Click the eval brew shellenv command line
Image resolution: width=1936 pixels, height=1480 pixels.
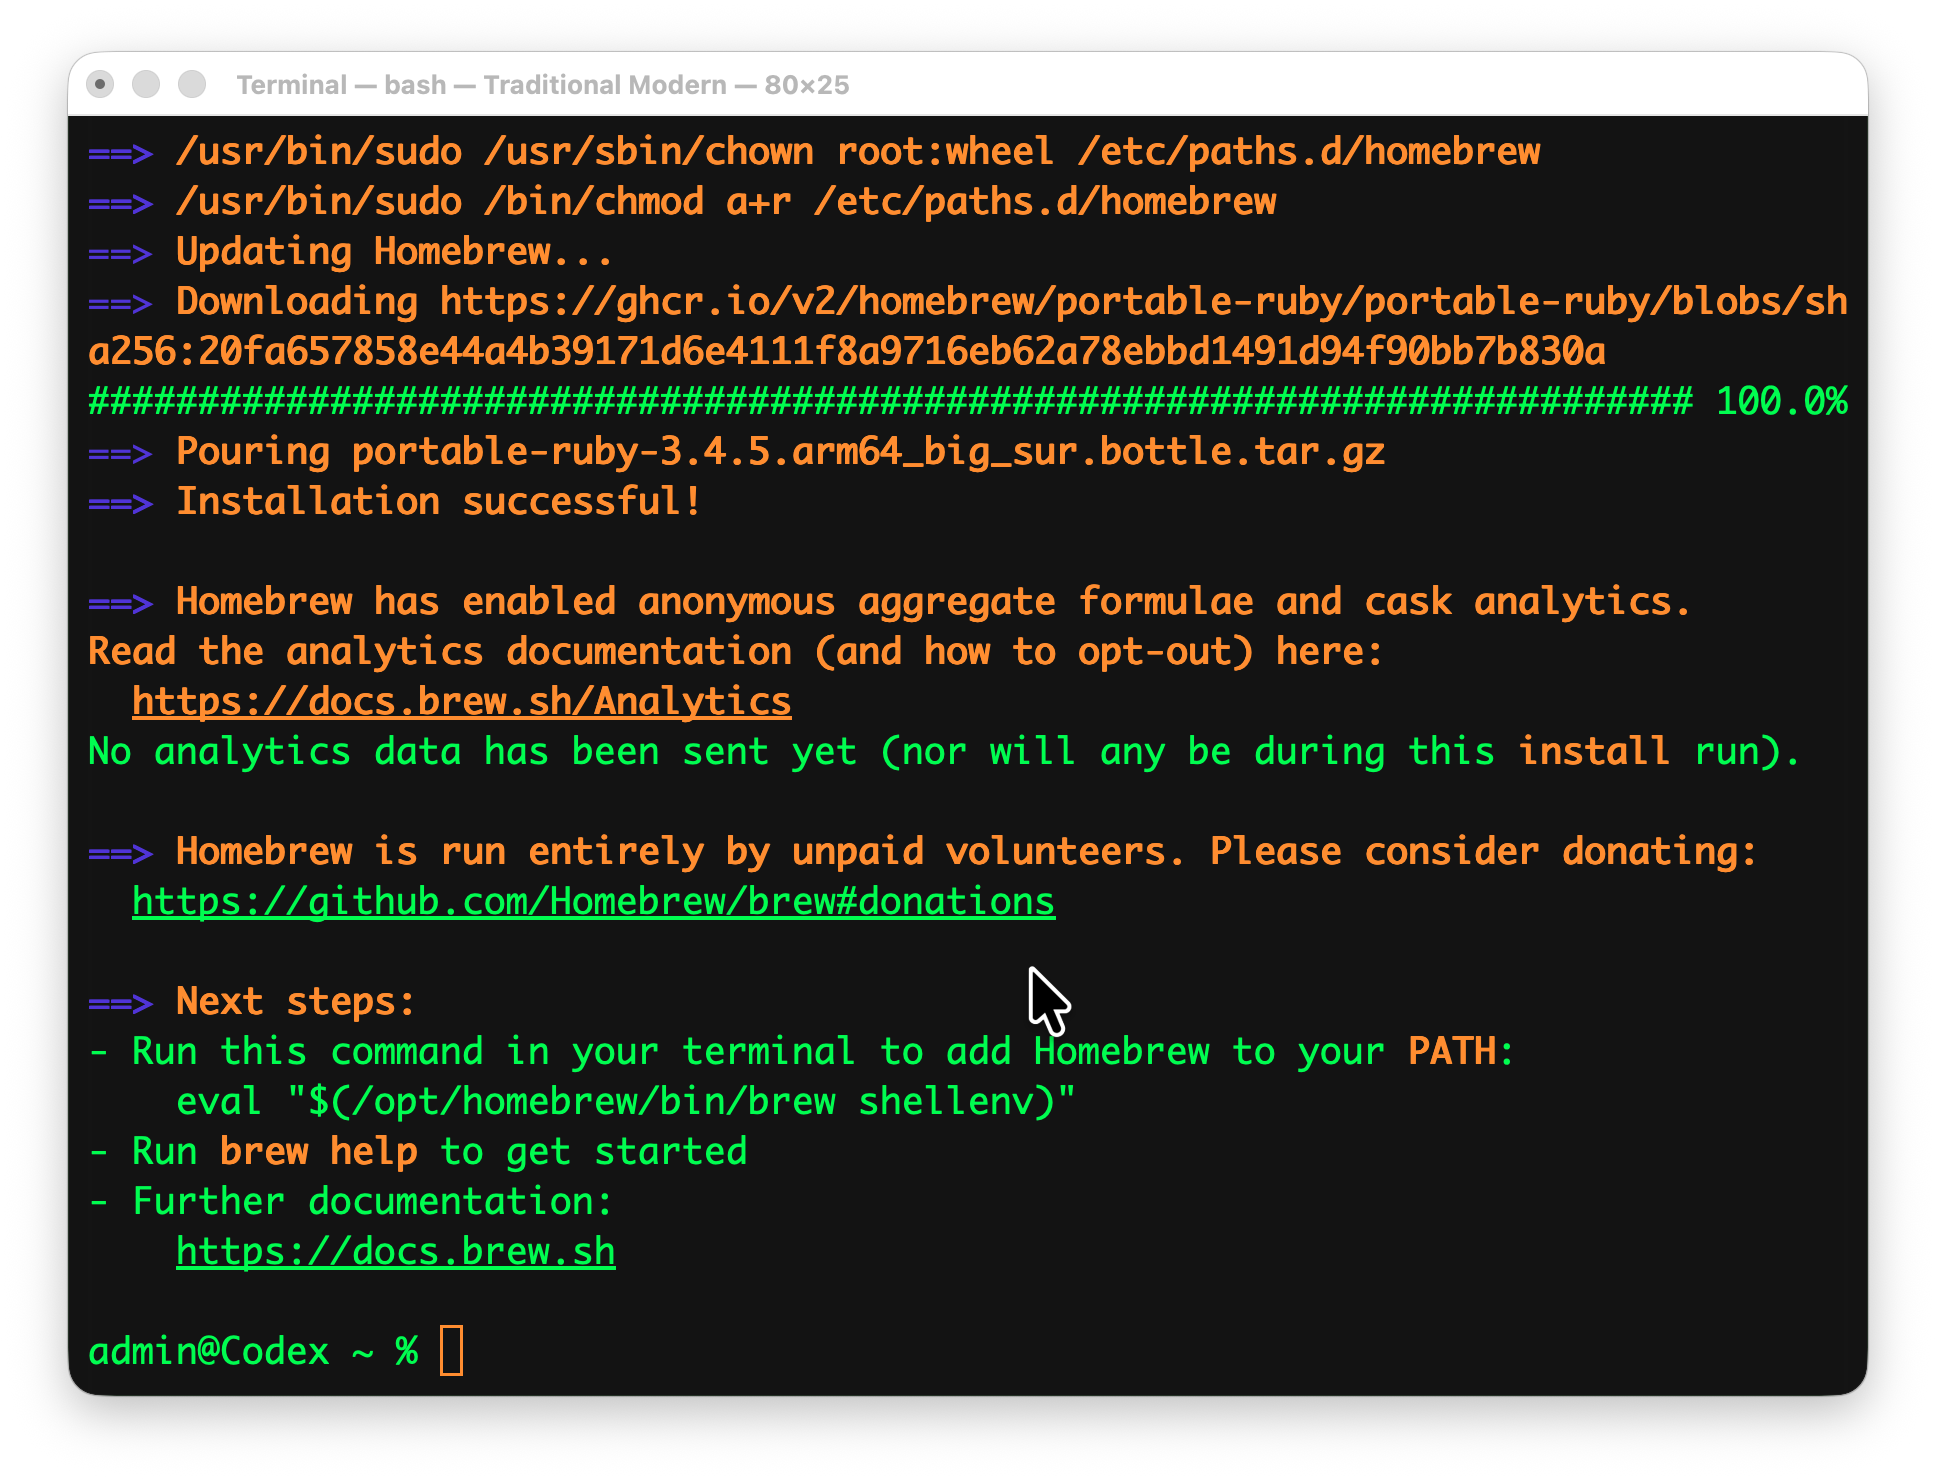[x=625, y=1102]
